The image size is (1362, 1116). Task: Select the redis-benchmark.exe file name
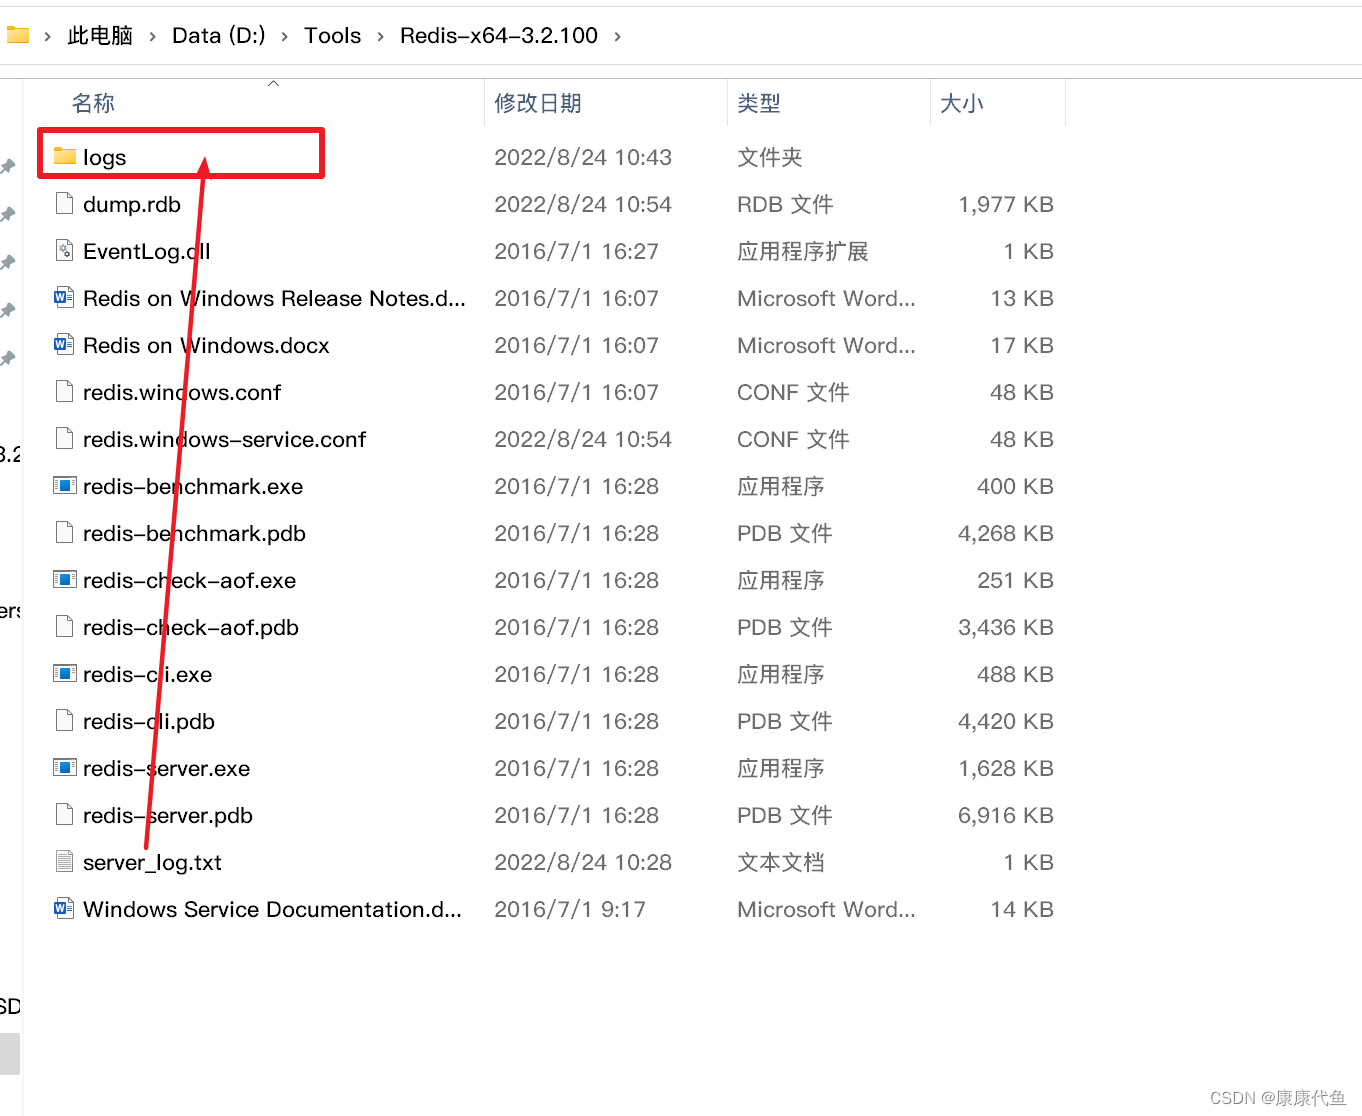click(x=193, y=486)
